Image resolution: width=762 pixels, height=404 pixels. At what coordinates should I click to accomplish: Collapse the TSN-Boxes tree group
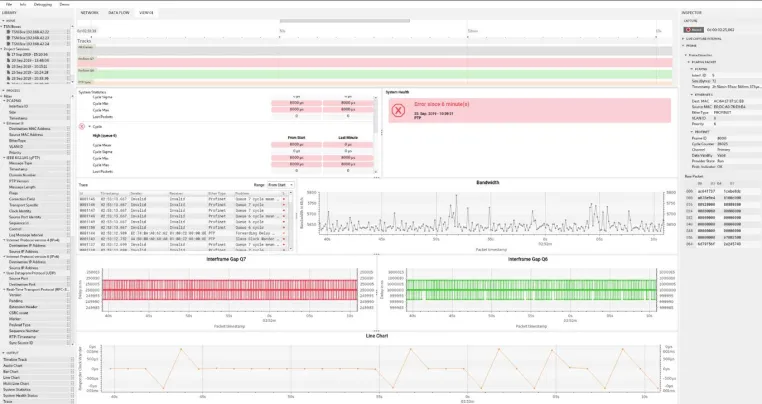pos(2,27)
